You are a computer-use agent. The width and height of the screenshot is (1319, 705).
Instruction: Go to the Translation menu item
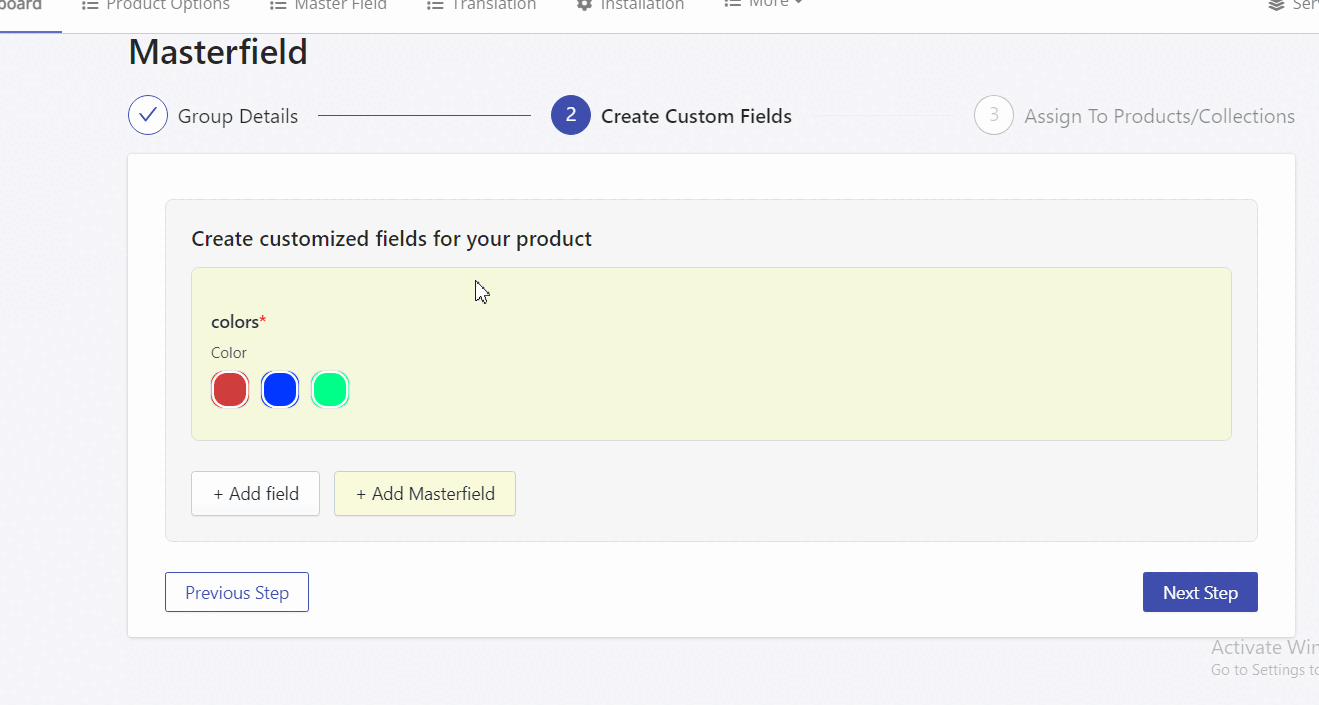492,5
